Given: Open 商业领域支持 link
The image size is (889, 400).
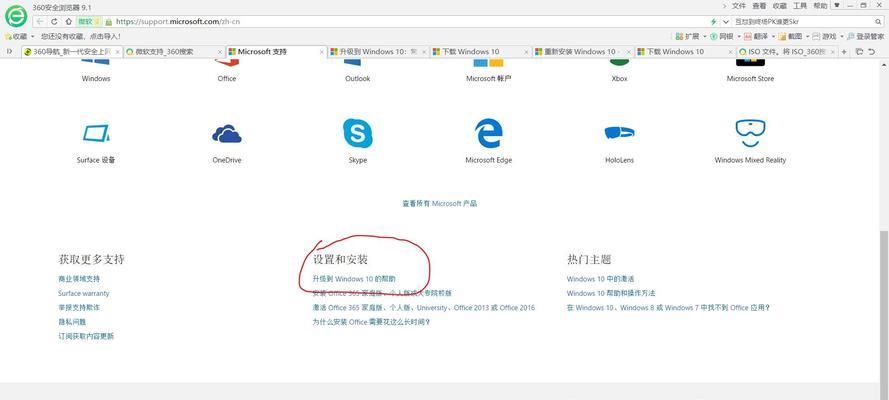Looking at the screenshot, I should coord(79,279).
